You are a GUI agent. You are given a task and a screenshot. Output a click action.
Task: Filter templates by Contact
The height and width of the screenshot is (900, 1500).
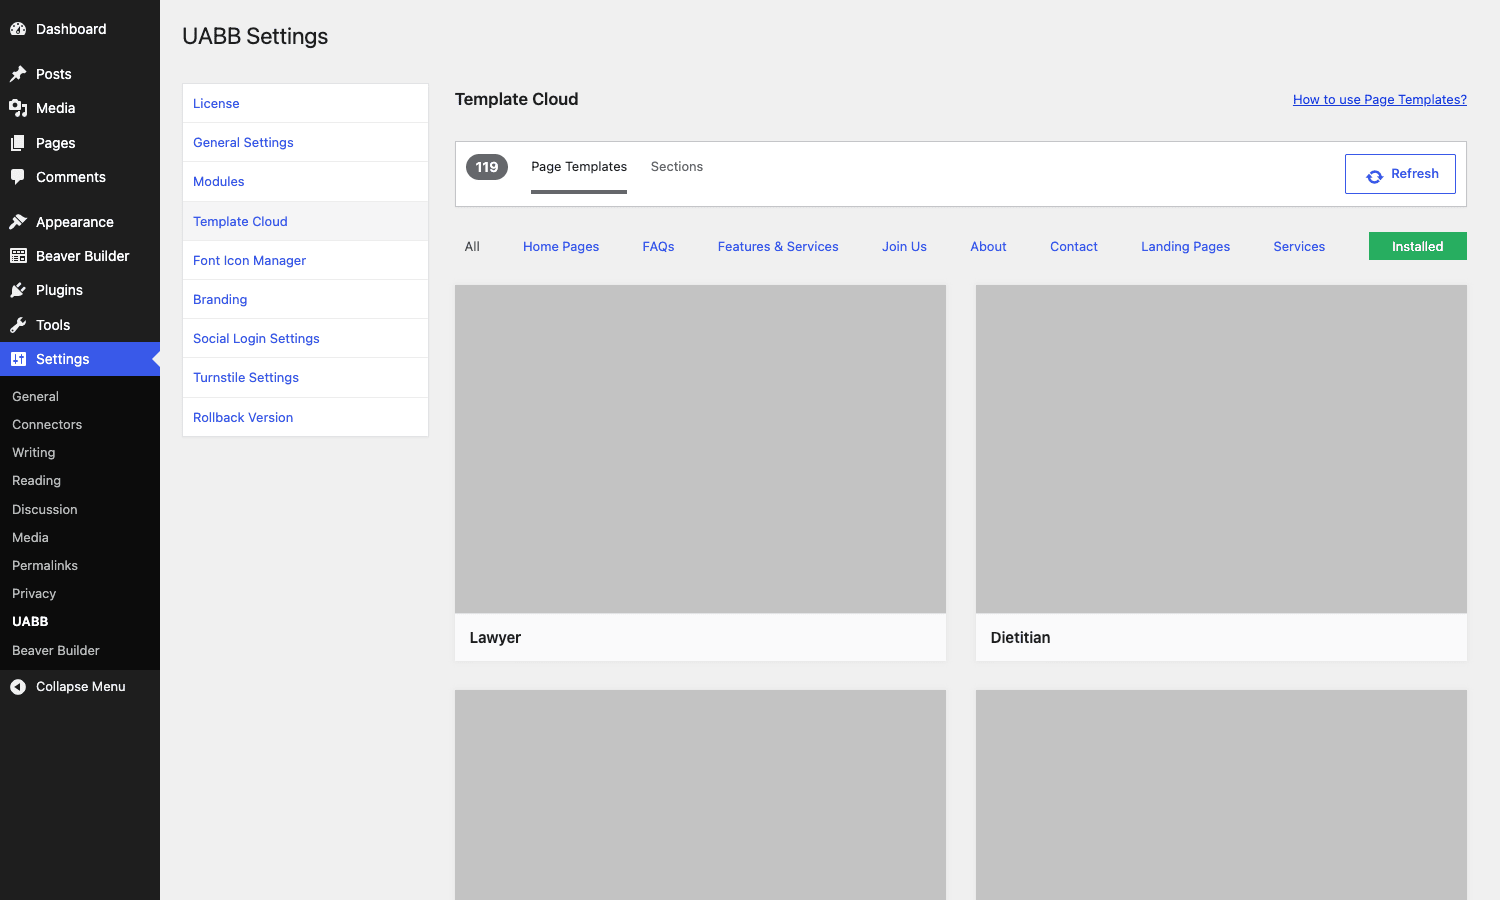[x=1074, y=246]
